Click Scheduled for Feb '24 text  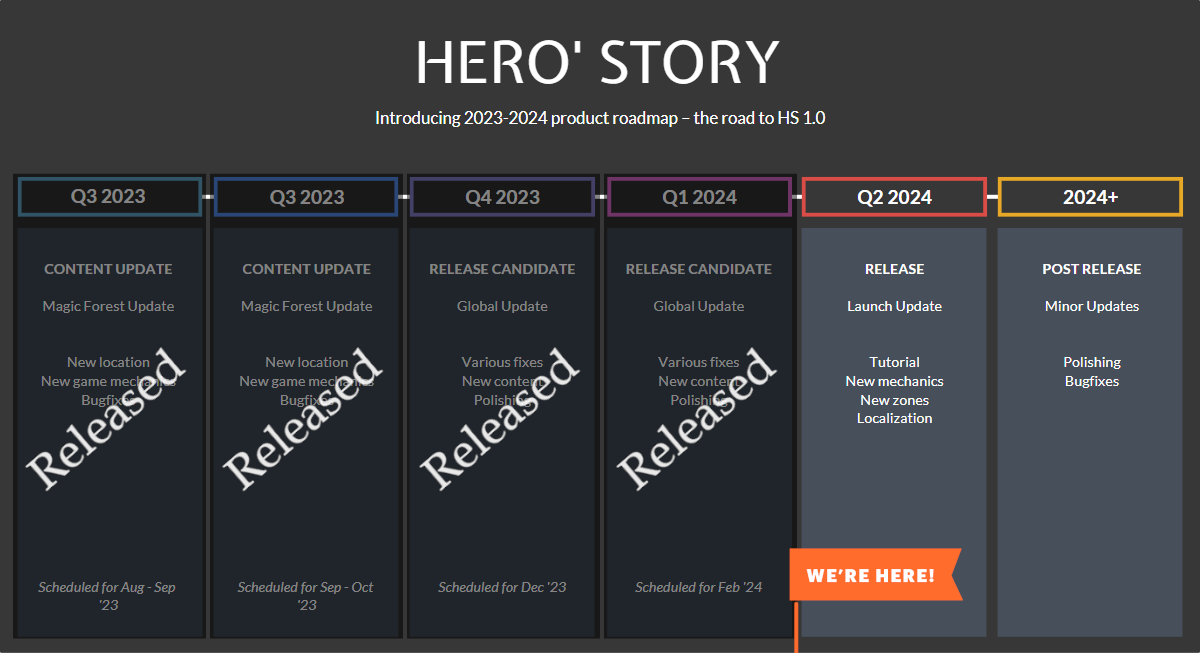[x=698, y=587]
